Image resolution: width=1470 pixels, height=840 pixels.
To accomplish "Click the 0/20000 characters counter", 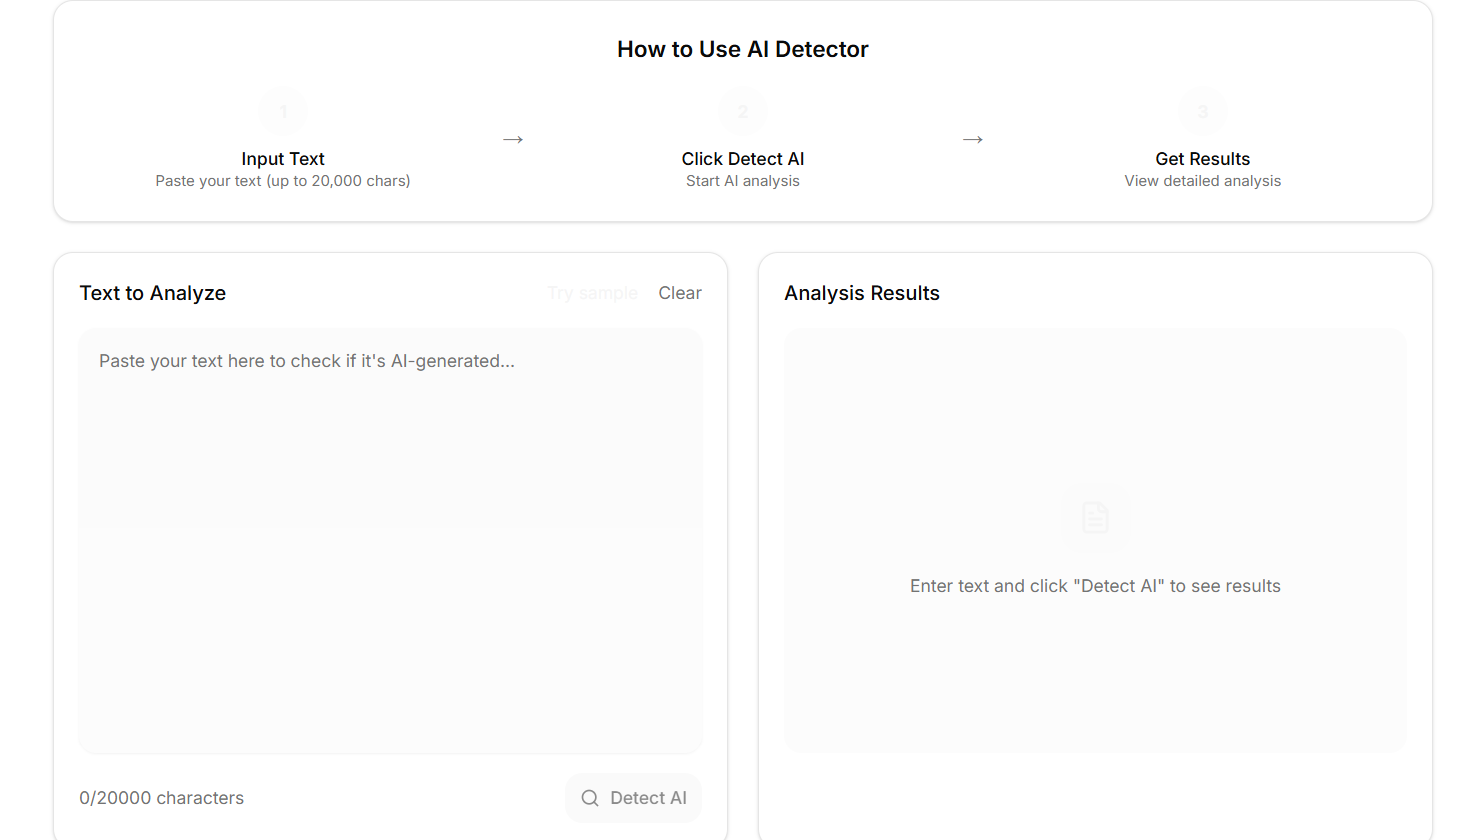I will click(162, 798).
